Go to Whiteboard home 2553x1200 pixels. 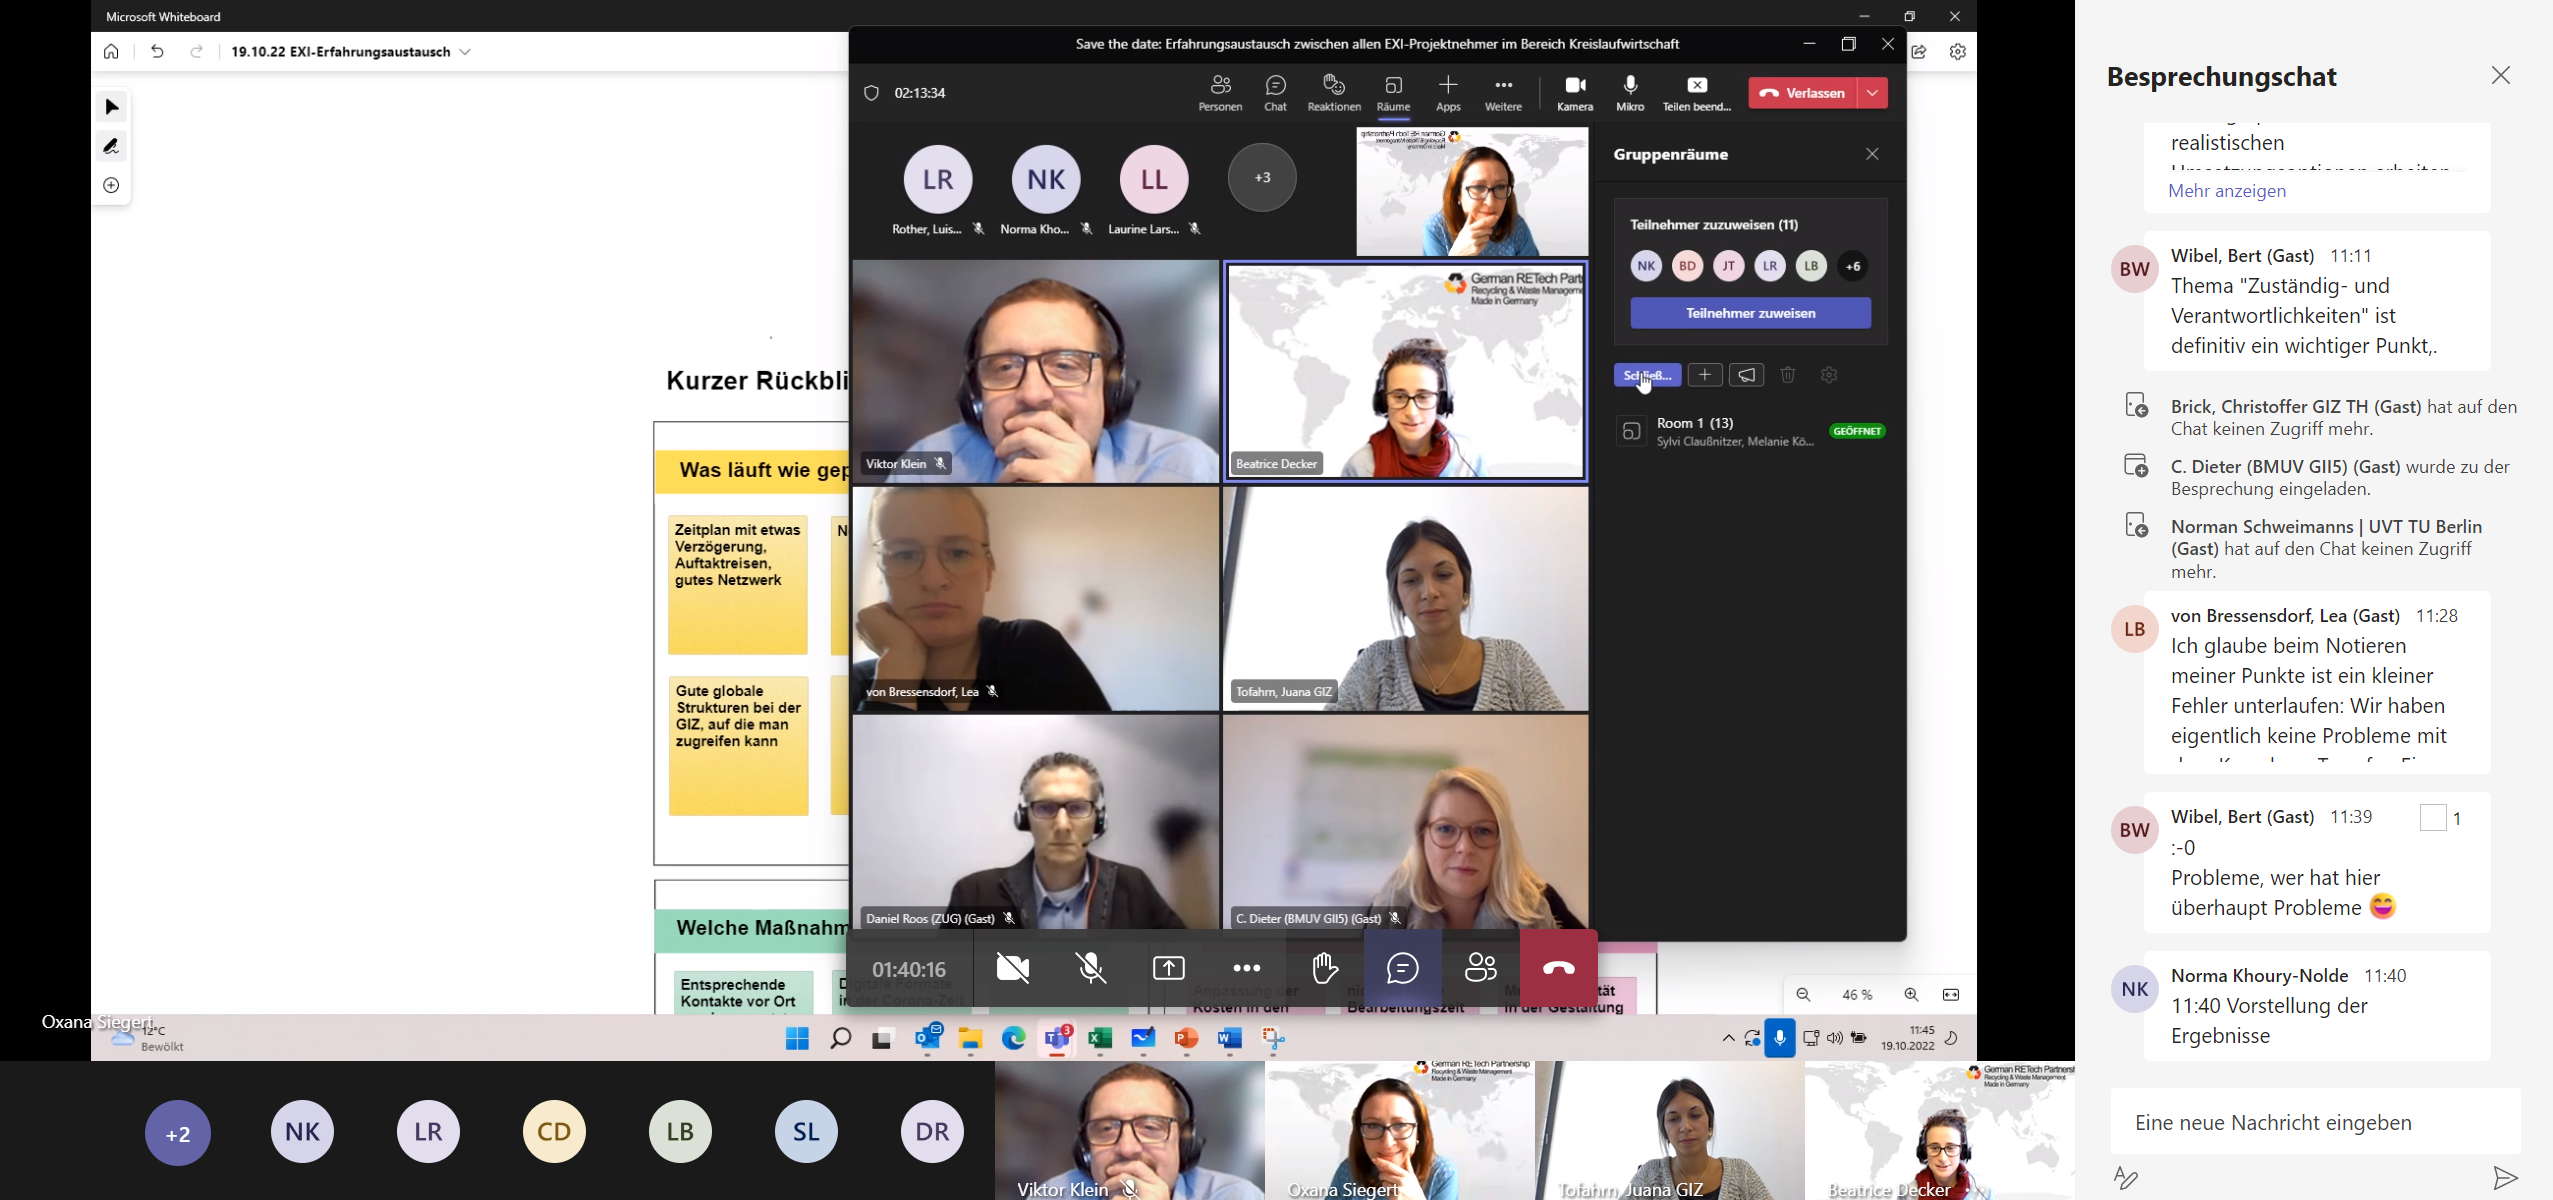pos(111,51)
